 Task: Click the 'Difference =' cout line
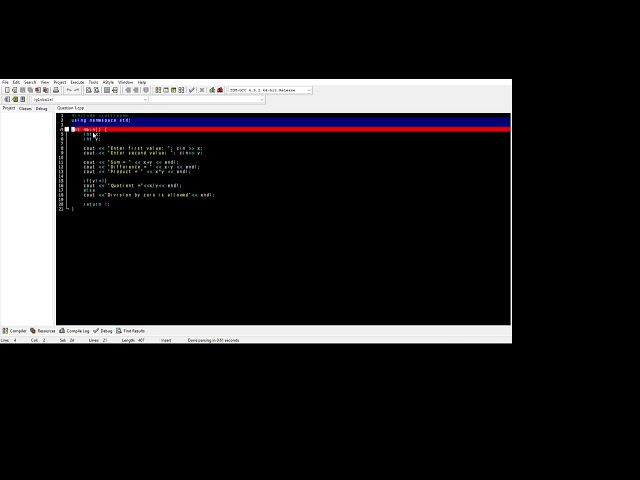[x=142, y=167]
